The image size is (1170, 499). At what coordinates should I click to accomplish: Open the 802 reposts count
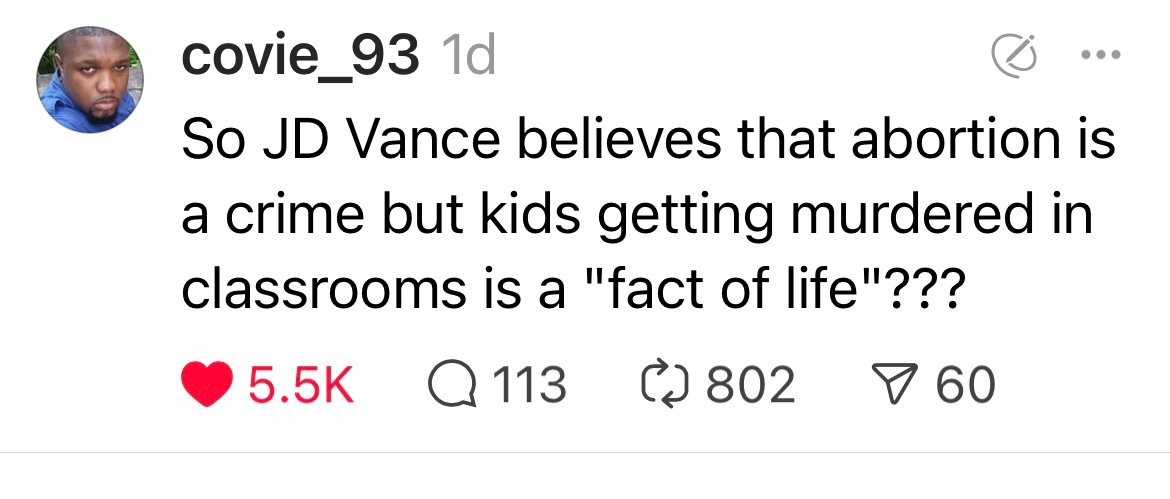pyautogui.click(x=750, y=385)
